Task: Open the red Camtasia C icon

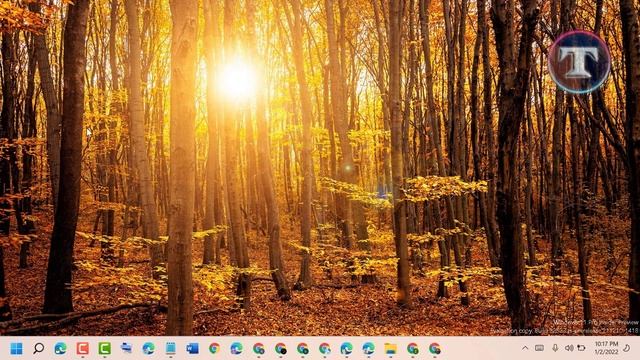Action: [82, 349]
